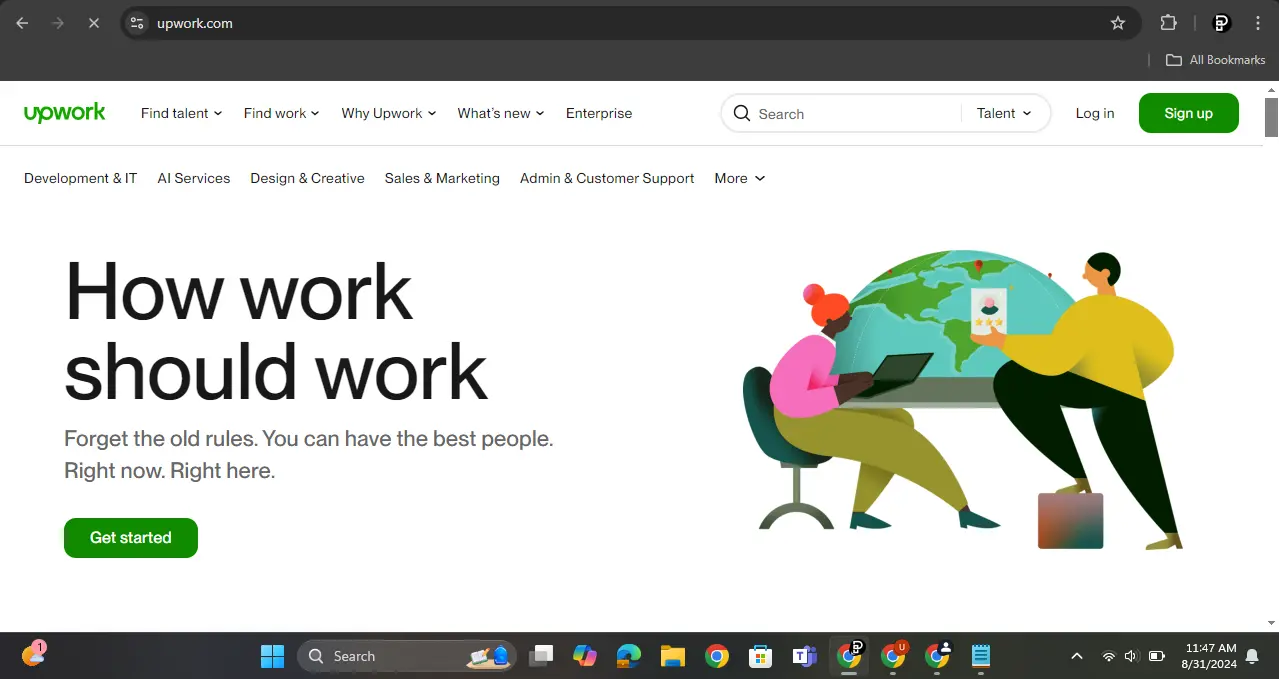Click the battery icon in the tray
Screen dimensions: 1279x679
coord(1157,656)
